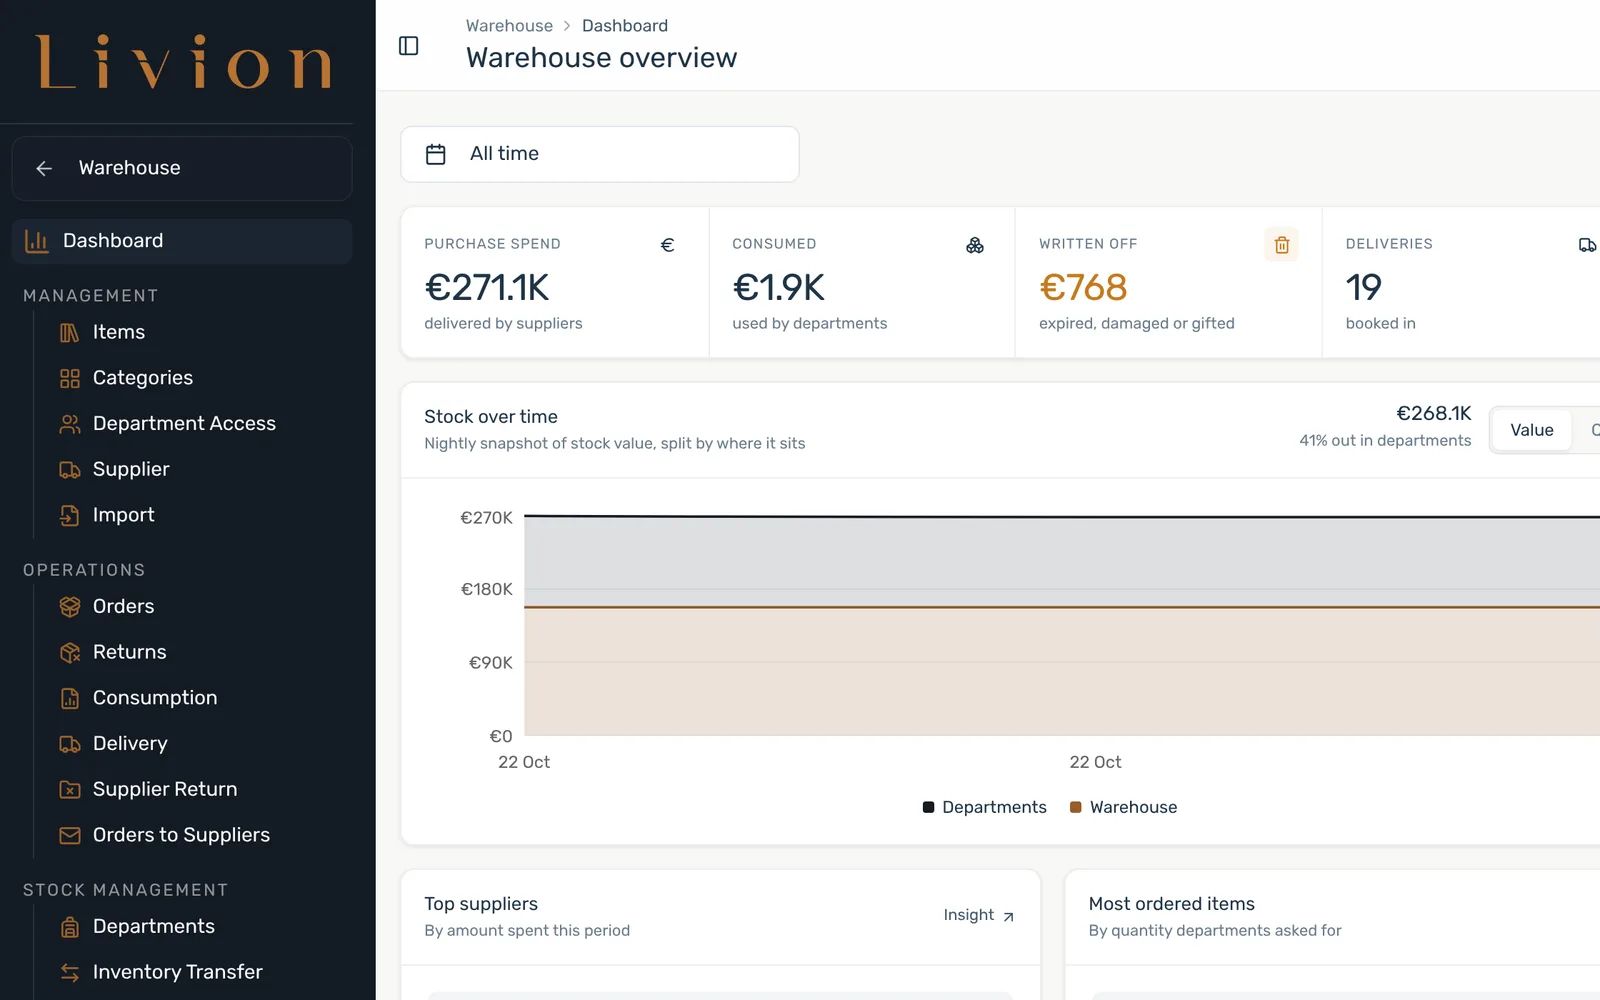Screen dimensions: 1600x1000
Task: Click the 19 deliveries count
Action: pyautogui.click(x=1364, y=288)
